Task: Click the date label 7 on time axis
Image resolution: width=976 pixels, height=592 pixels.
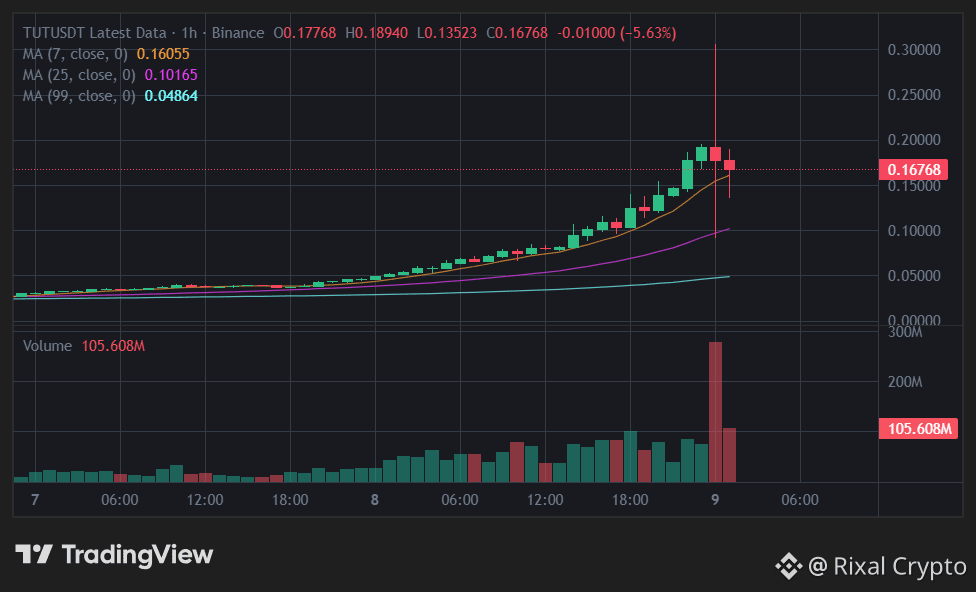Action: pyautogui.click(x=35, y=500)
